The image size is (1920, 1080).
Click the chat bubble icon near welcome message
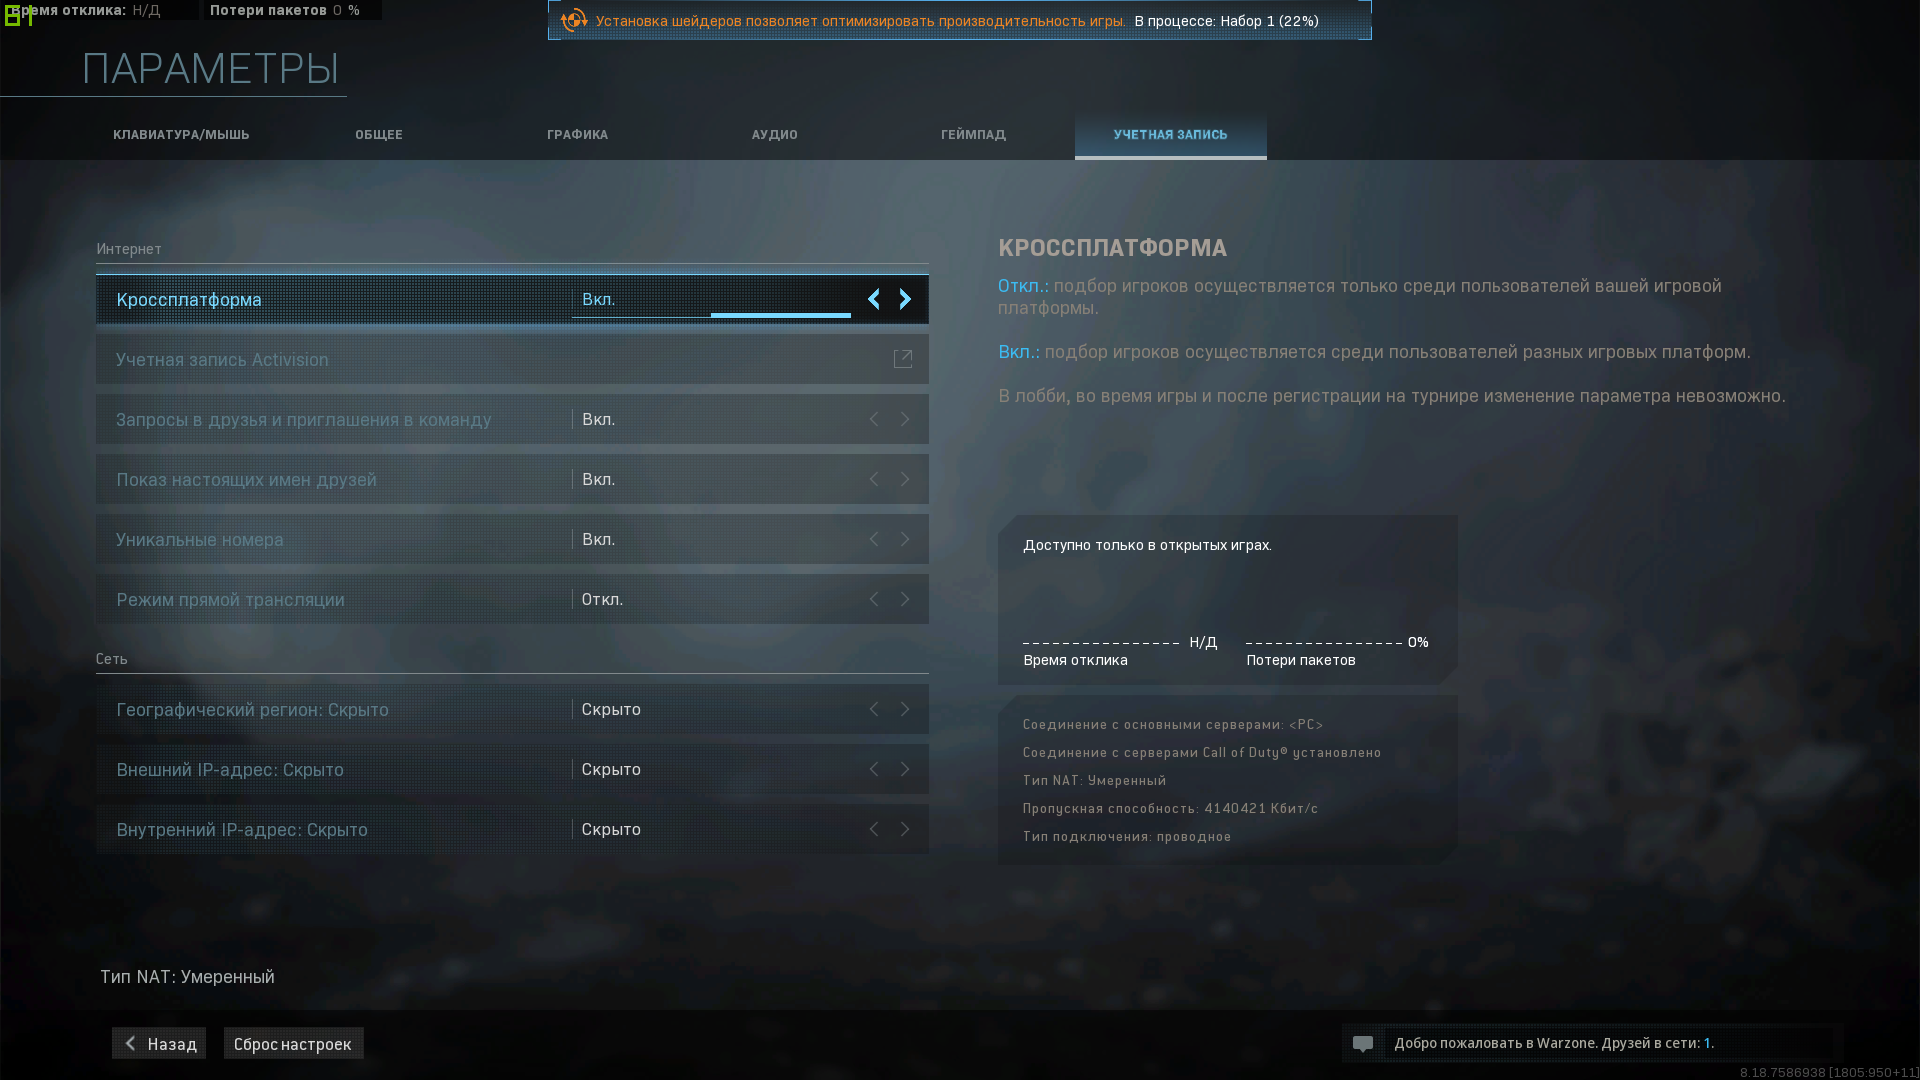1363,1044
